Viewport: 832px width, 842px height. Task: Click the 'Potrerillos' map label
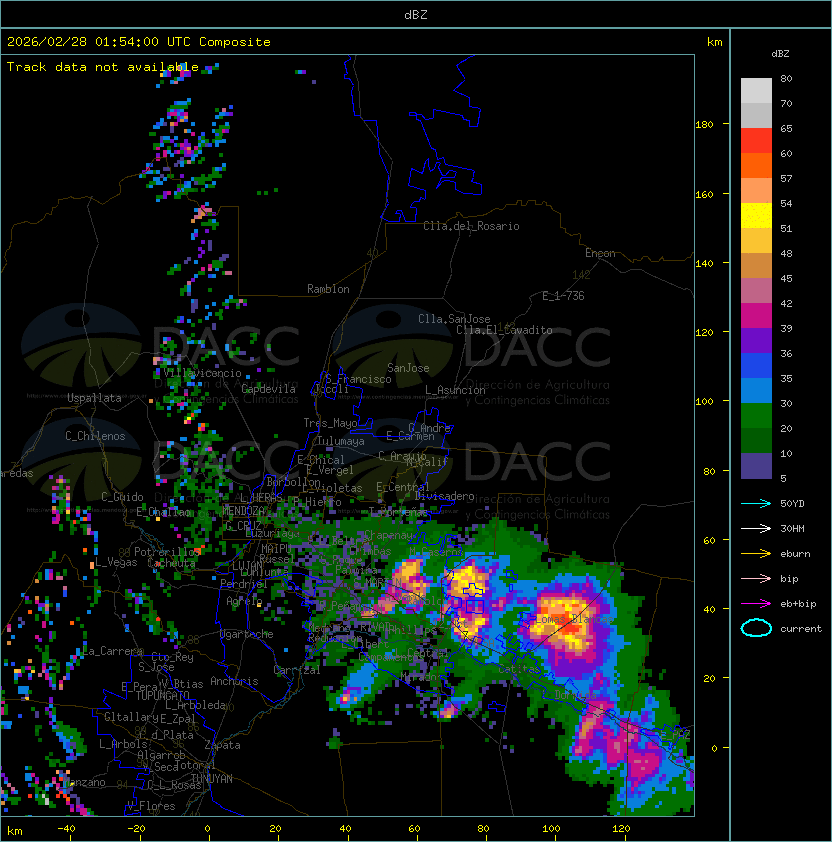click(x=168, y=551)
